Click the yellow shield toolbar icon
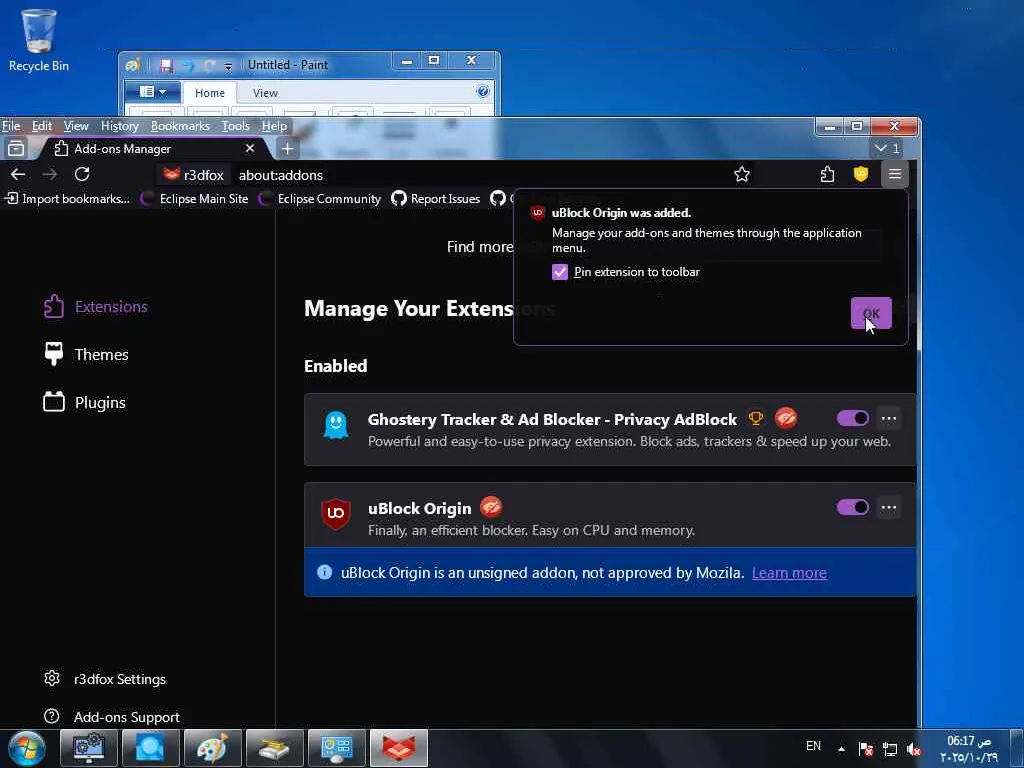The height and width of the screenshot is (768, 1024). tap(861, 174)
